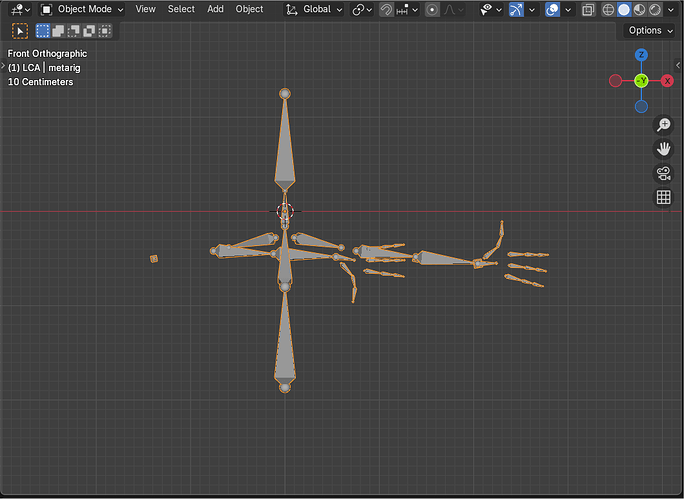Toggle proportional editing
Viewport: 684px width, 499px height.
(x=432, y=9)
